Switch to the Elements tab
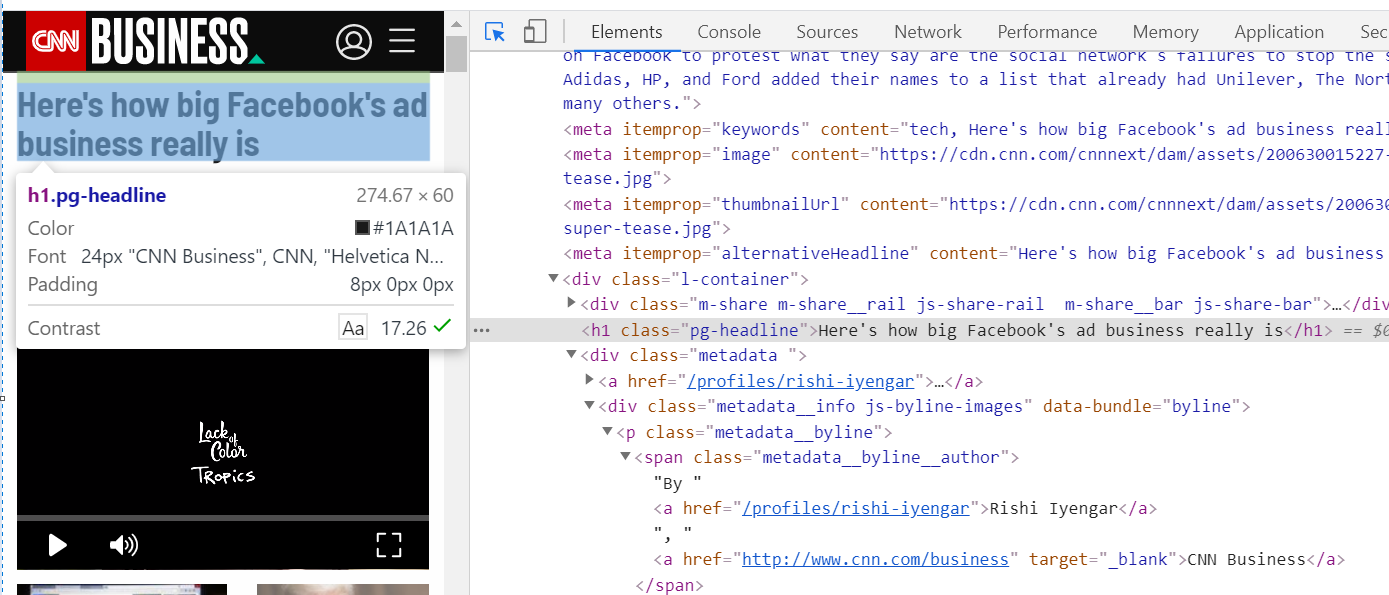The width and height of the screenshot is (1389, 595). click(x=627, y=32)
